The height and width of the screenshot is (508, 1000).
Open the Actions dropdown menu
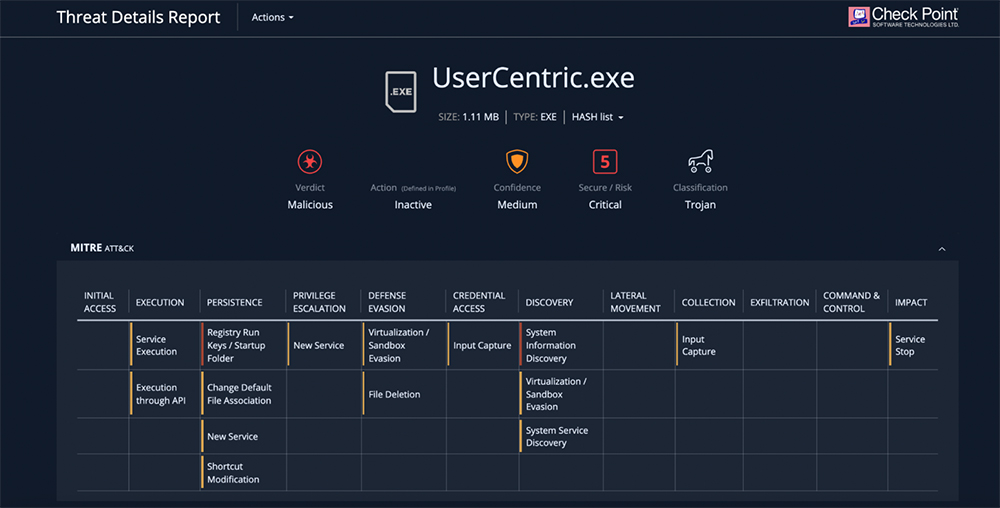pyautogui.click(x=272, y=18)
